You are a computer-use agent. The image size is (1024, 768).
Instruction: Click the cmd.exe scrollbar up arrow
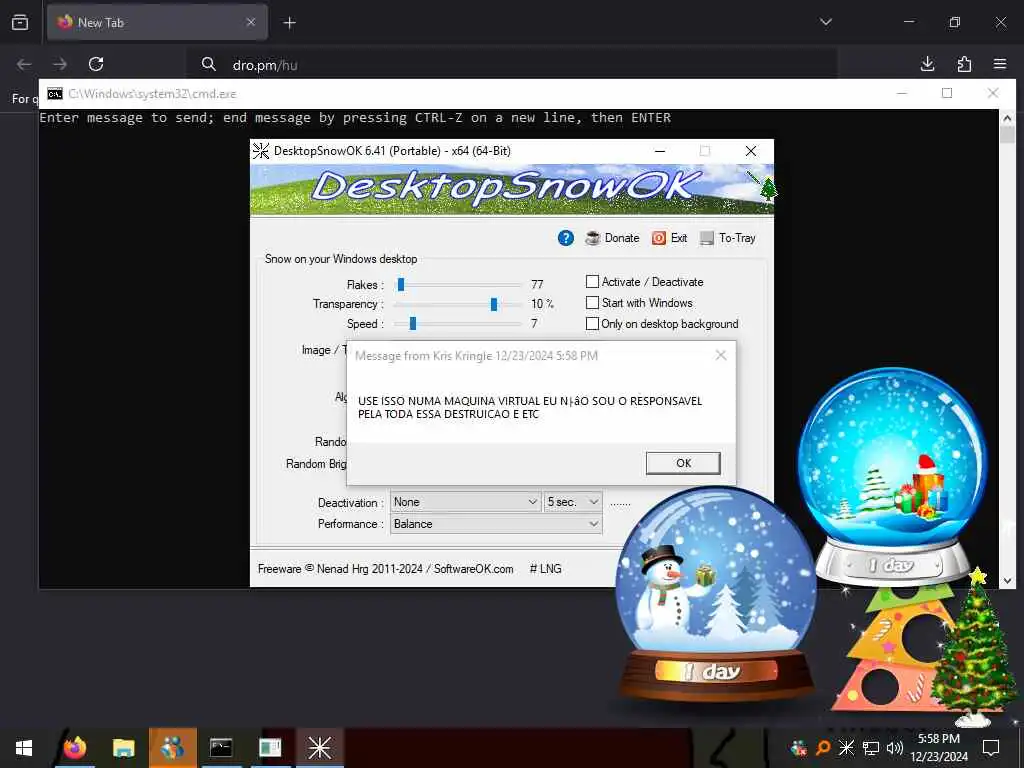1007,118
